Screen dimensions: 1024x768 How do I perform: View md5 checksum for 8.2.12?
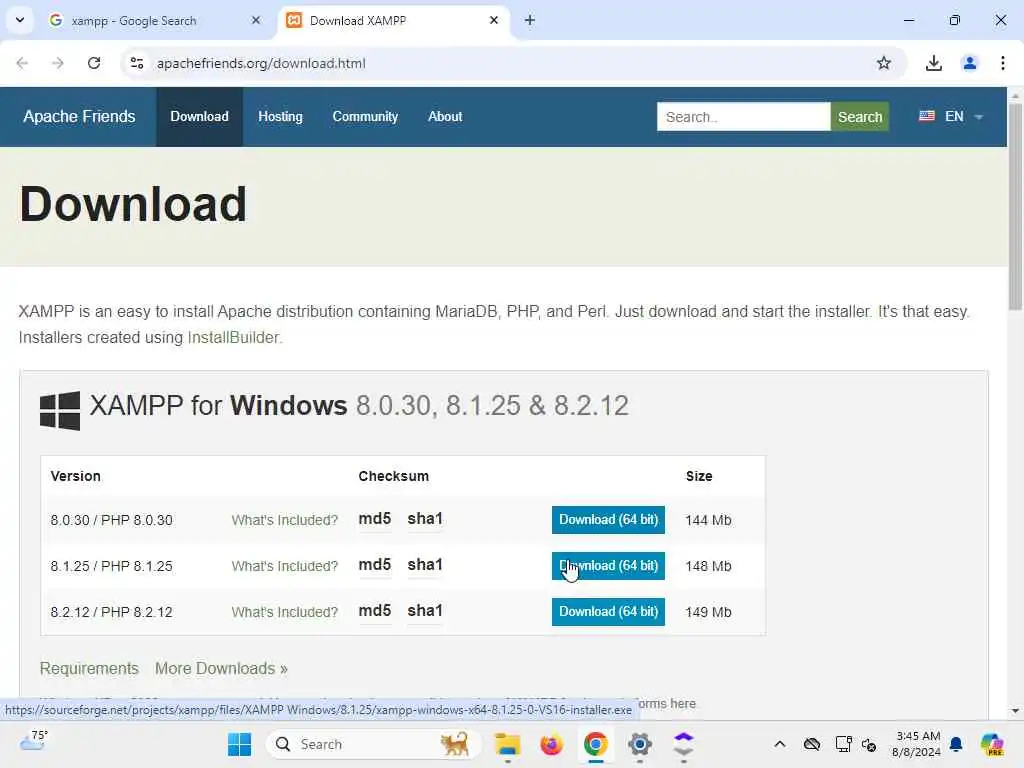tap(375, 611)
